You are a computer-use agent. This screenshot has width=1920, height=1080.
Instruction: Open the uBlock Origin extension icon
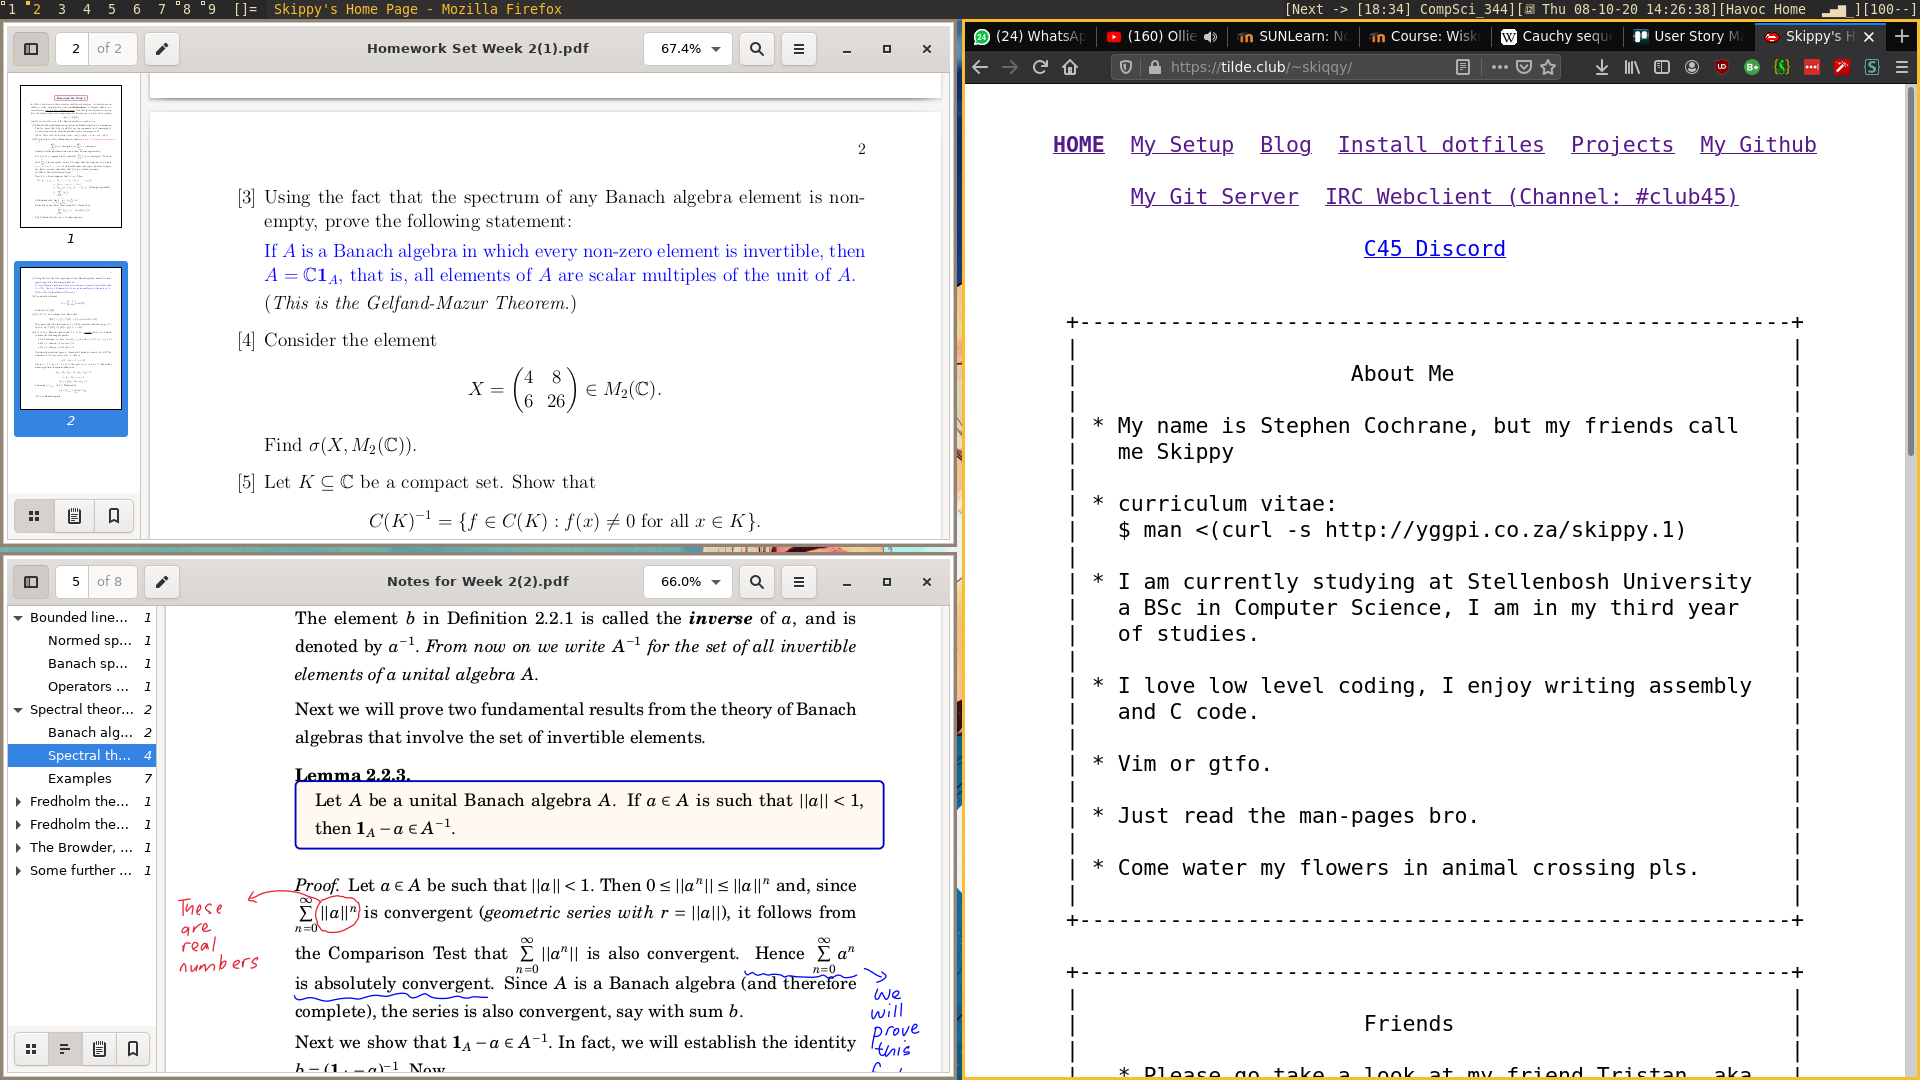1722,67
